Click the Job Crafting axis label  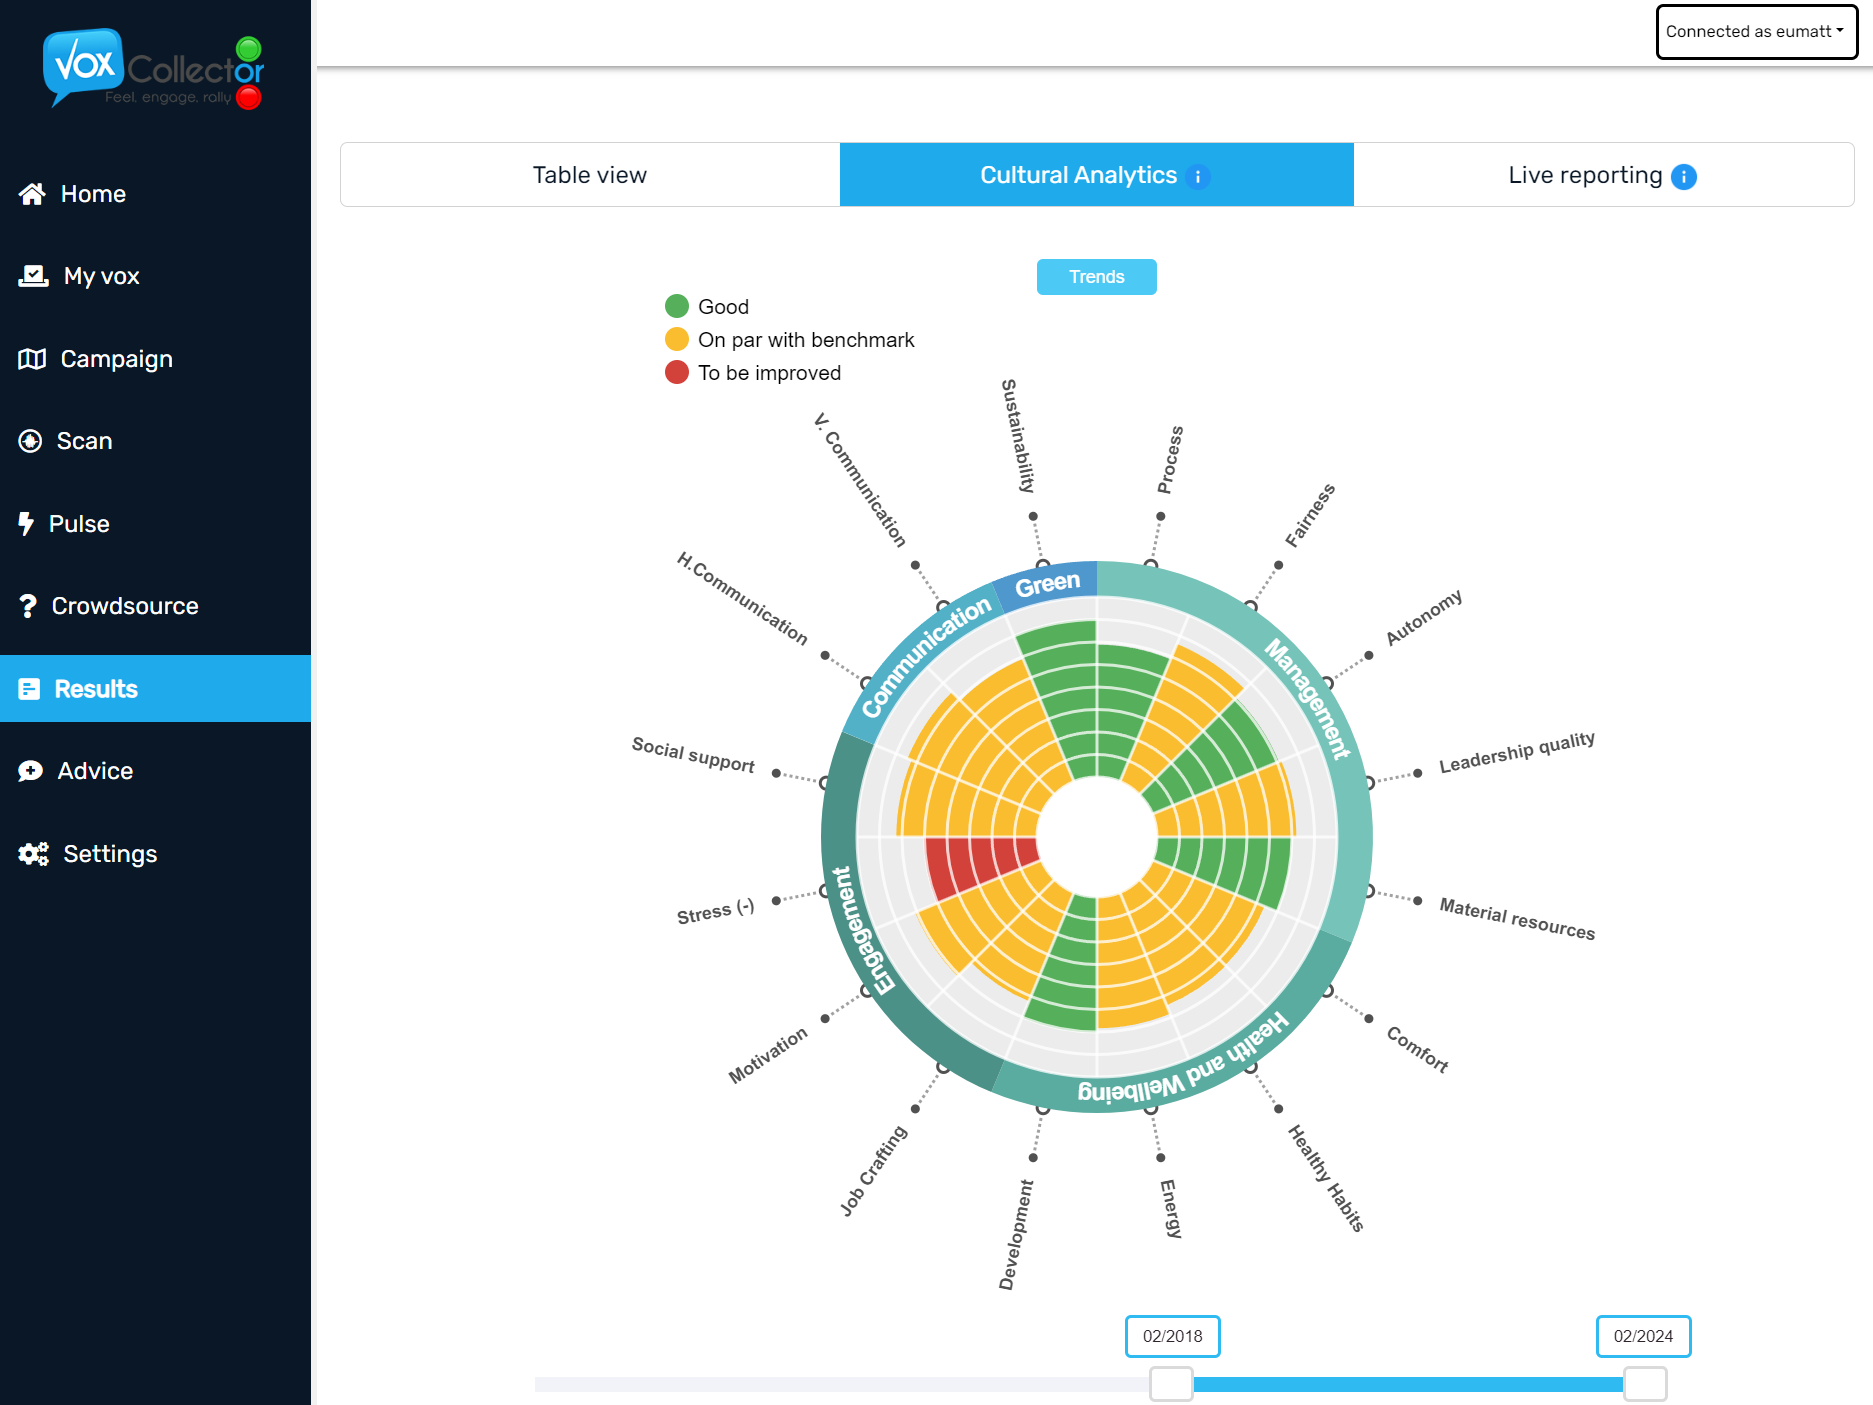tap(874, 1171)
